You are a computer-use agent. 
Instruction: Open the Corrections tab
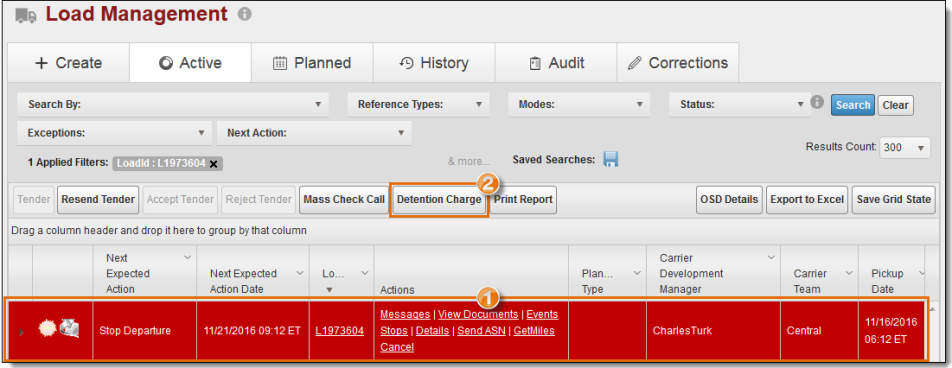(678, 63)
